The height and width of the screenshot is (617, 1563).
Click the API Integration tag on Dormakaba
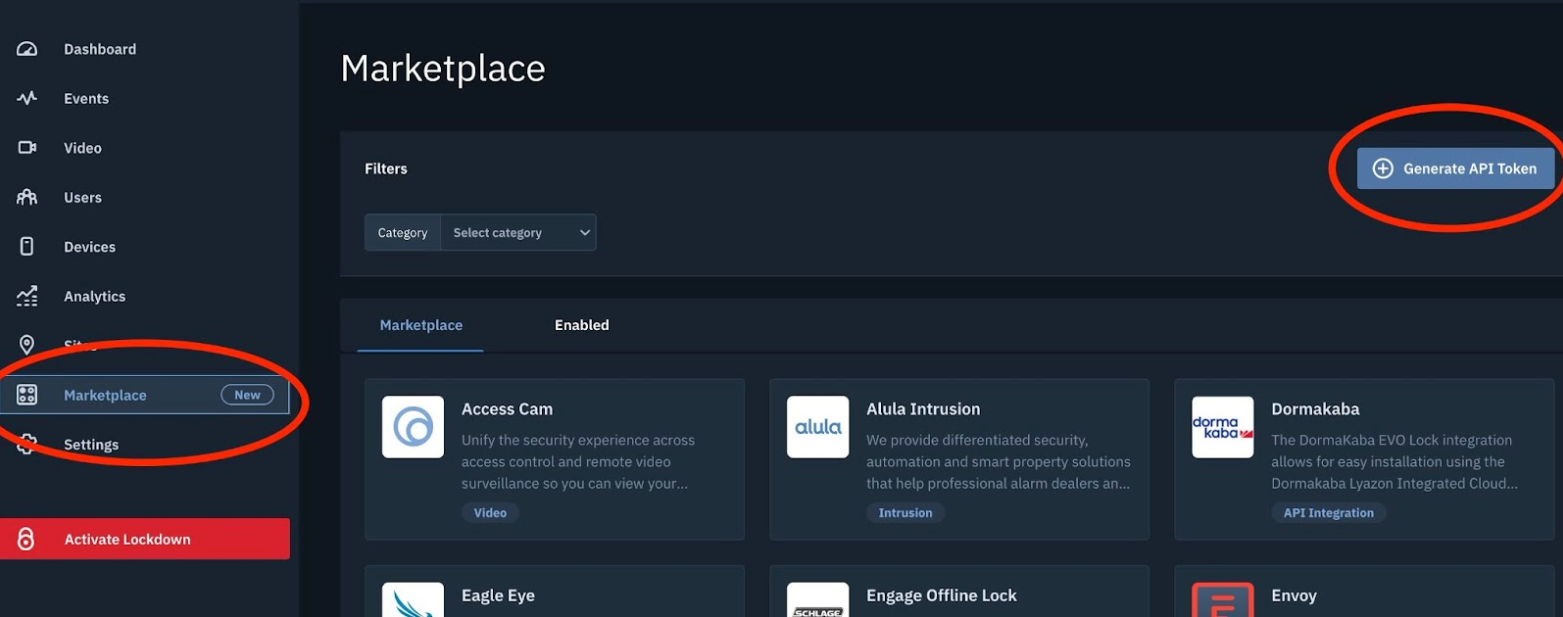click(1328, 513)
